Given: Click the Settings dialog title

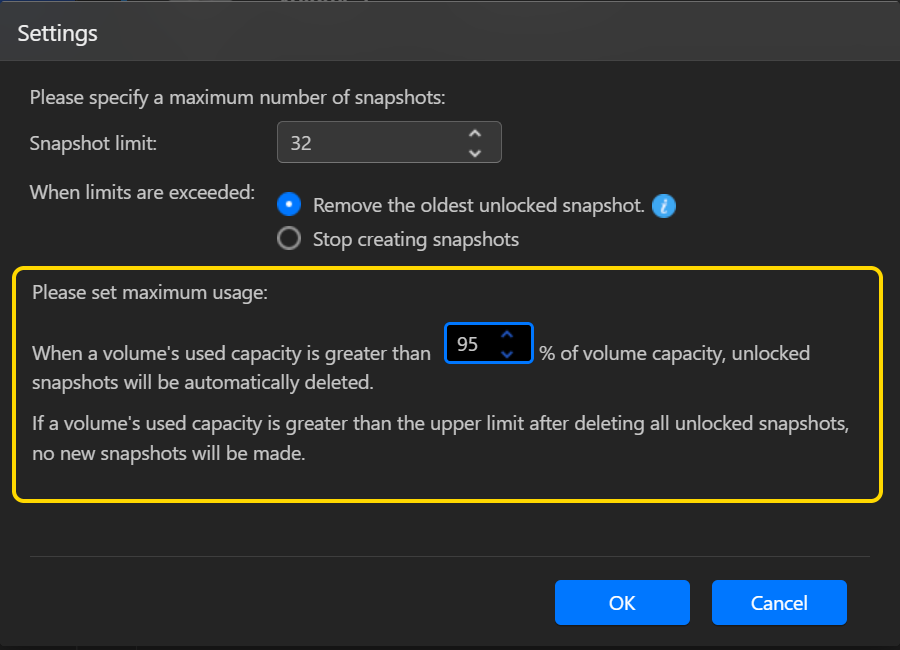Looking at the screenshot, I should tap(58, 33).
